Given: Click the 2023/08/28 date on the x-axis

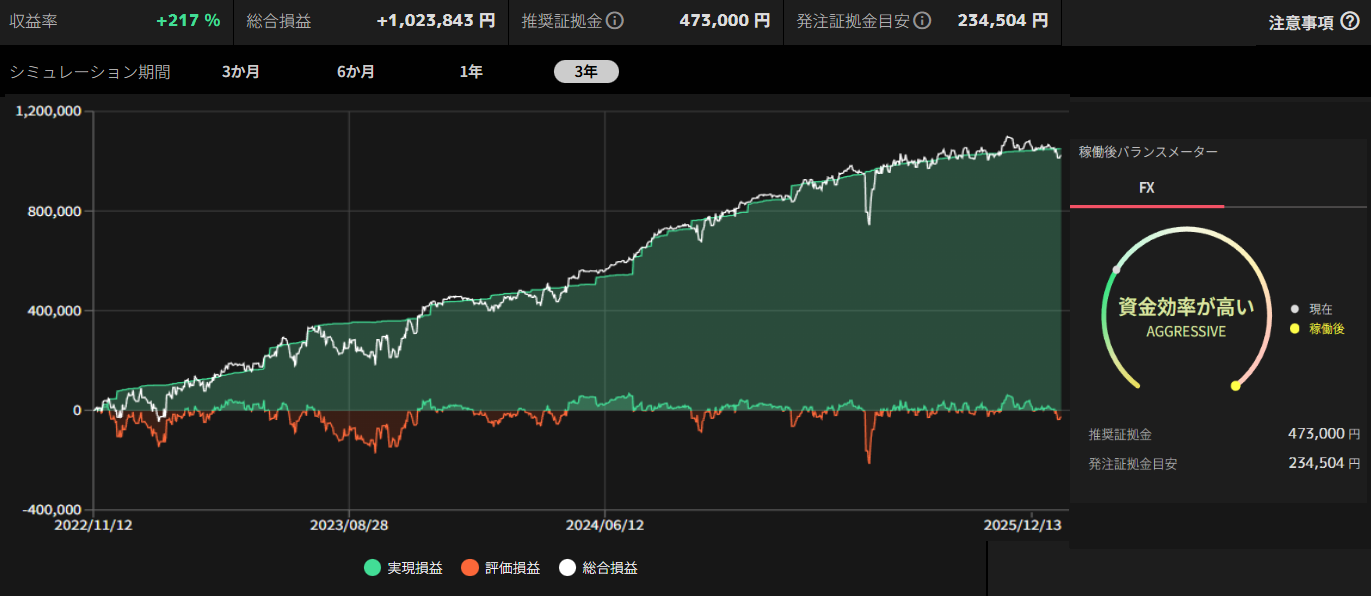Looking at the screenshot, I should point(349,524).
